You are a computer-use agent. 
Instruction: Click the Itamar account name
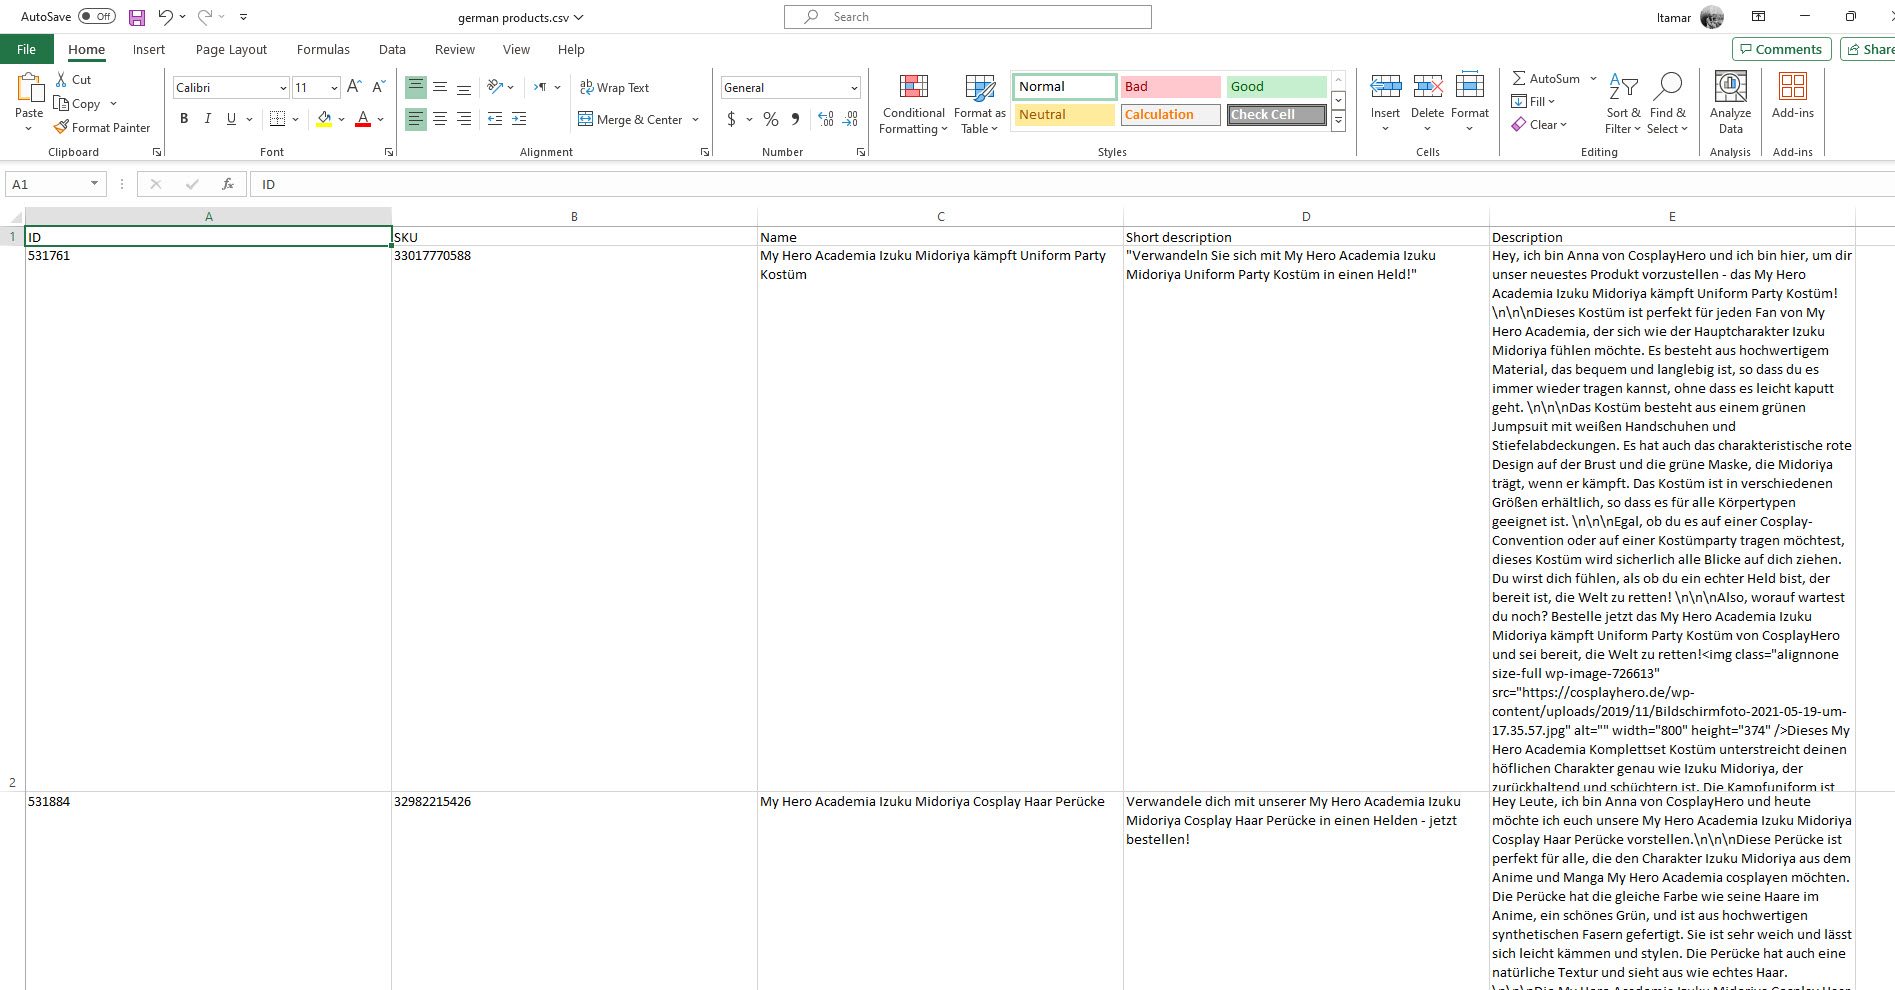click(1673, 18)
